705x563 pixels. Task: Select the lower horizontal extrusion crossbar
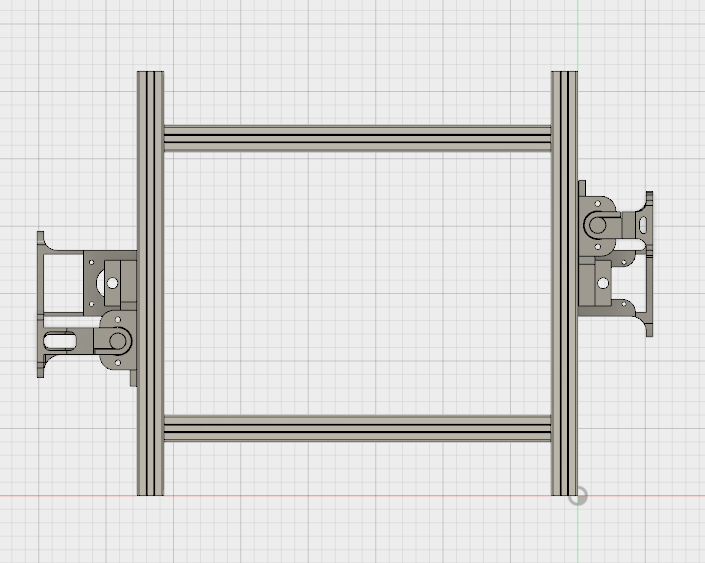click(357, 428)
